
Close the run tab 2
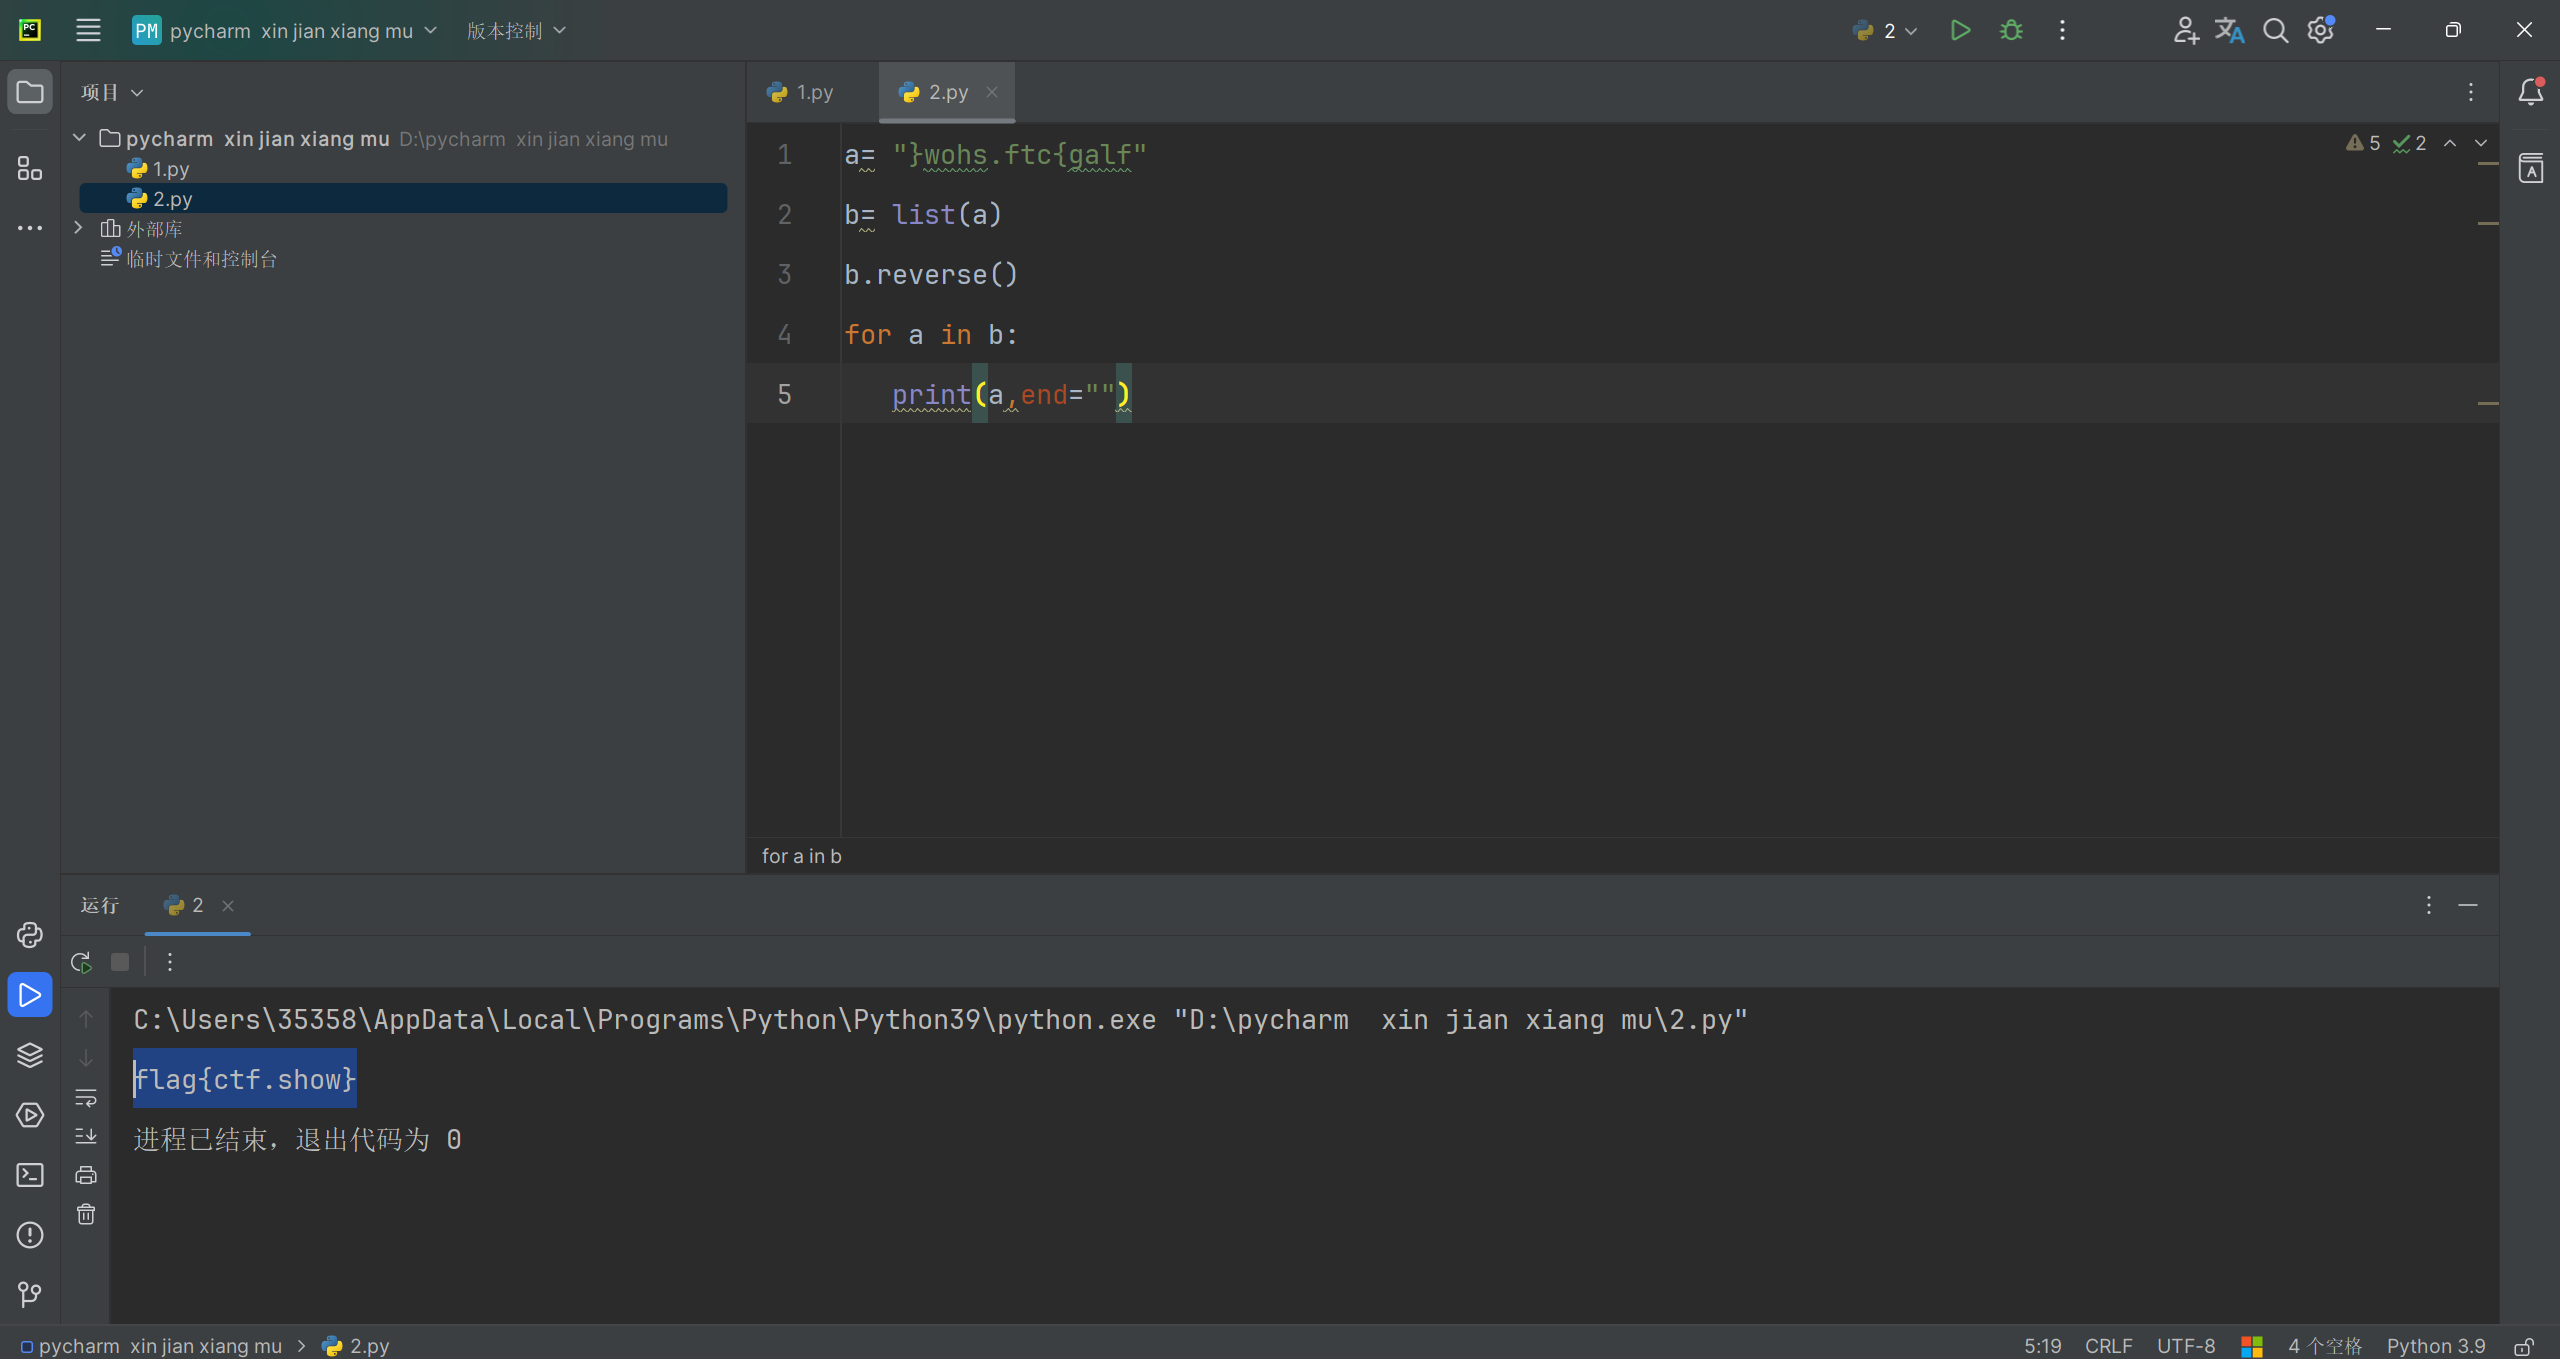tap(228, 905)
